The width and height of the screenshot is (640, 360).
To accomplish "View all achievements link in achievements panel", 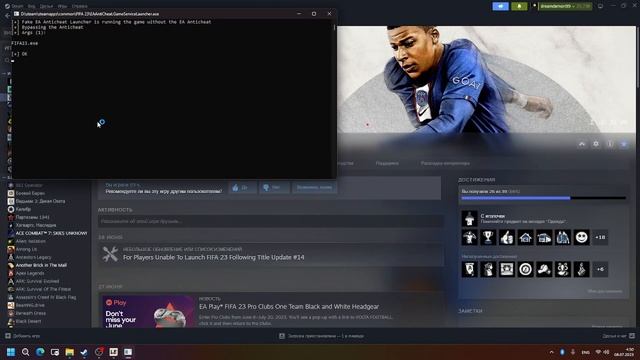I will (605, 291).
